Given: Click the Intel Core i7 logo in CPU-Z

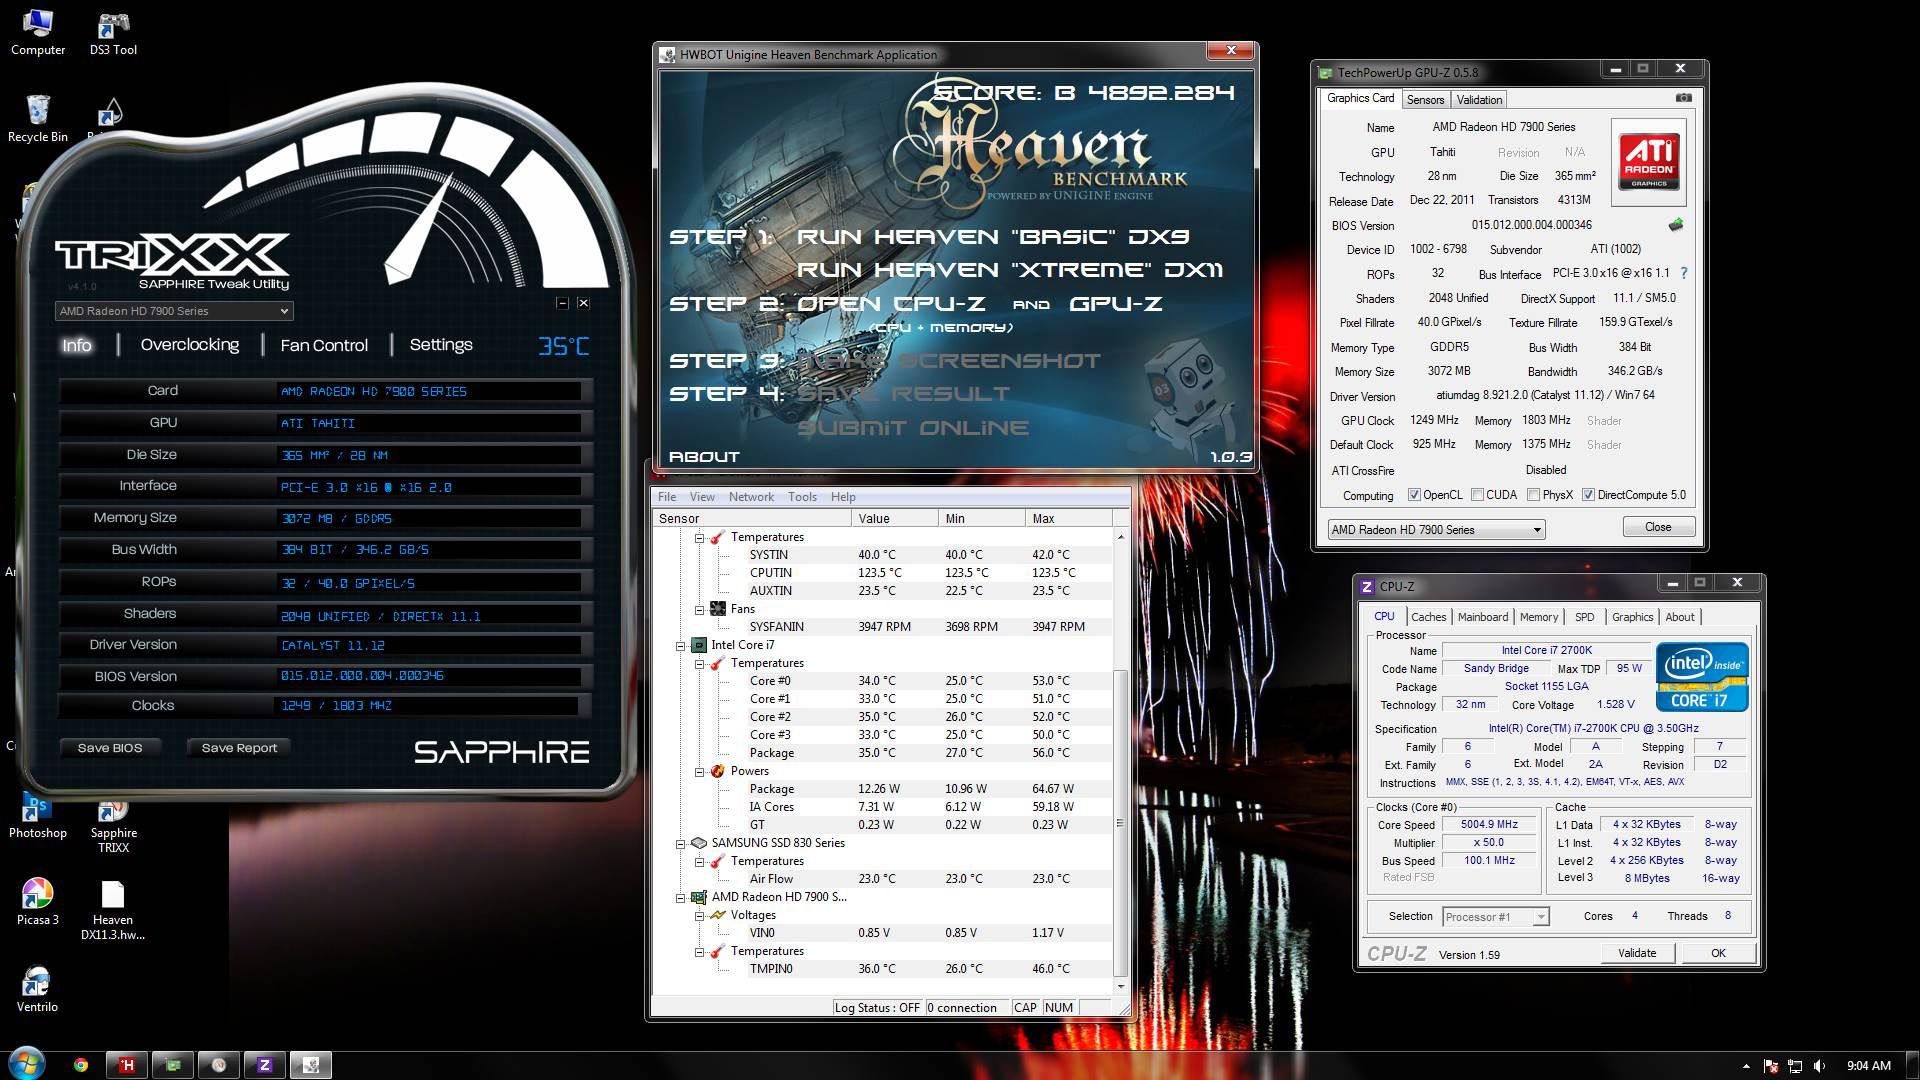Looking at the screenshot, I should (1702, 677).
